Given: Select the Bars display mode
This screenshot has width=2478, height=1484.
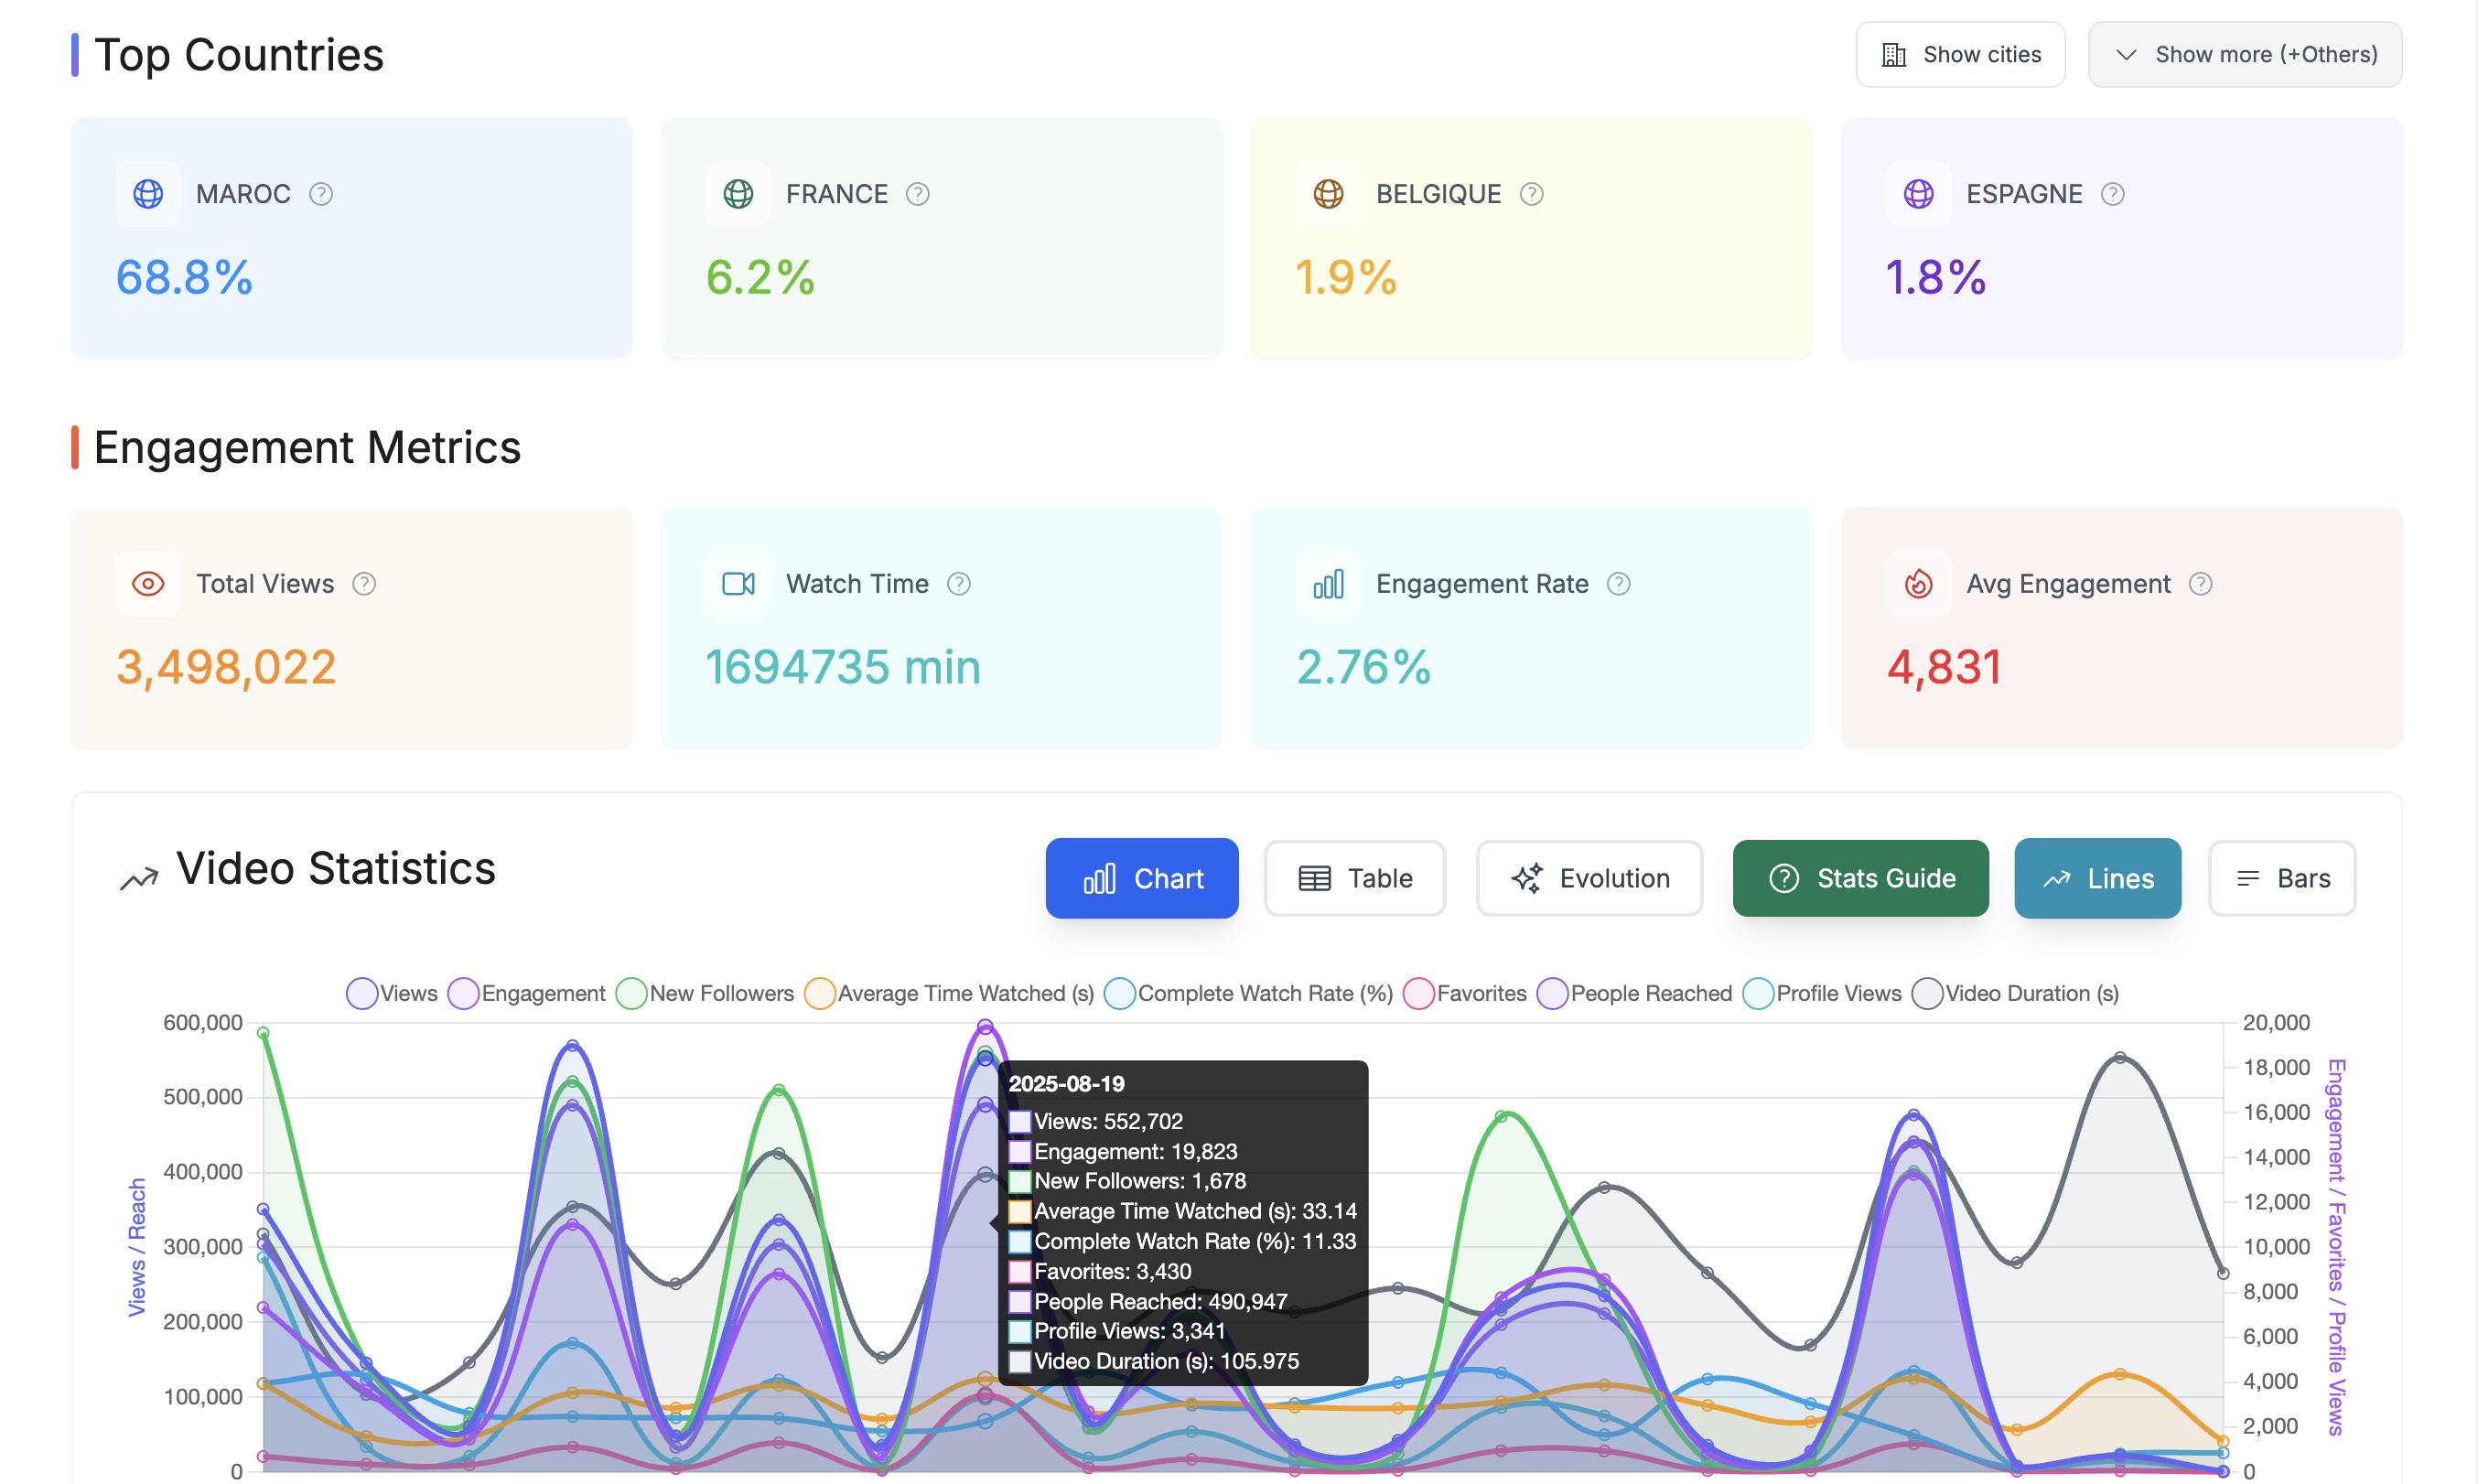Looking at the screenshot, I should point(2282,878).
